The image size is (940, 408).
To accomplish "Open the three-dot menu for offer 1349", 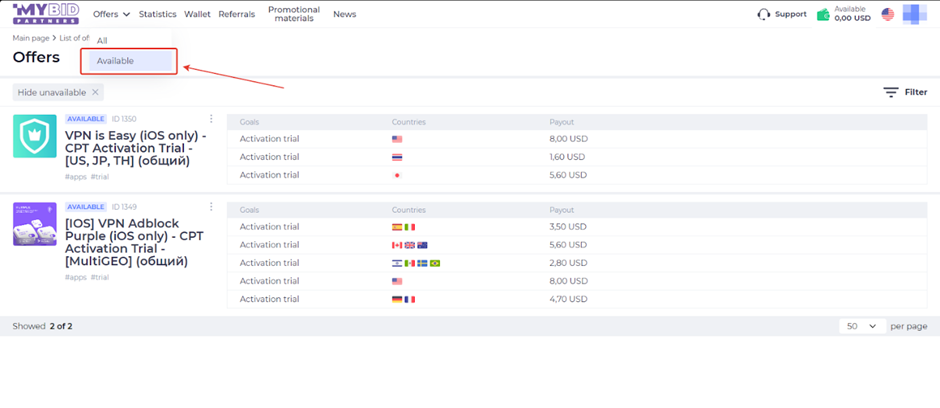I will 211,207.
